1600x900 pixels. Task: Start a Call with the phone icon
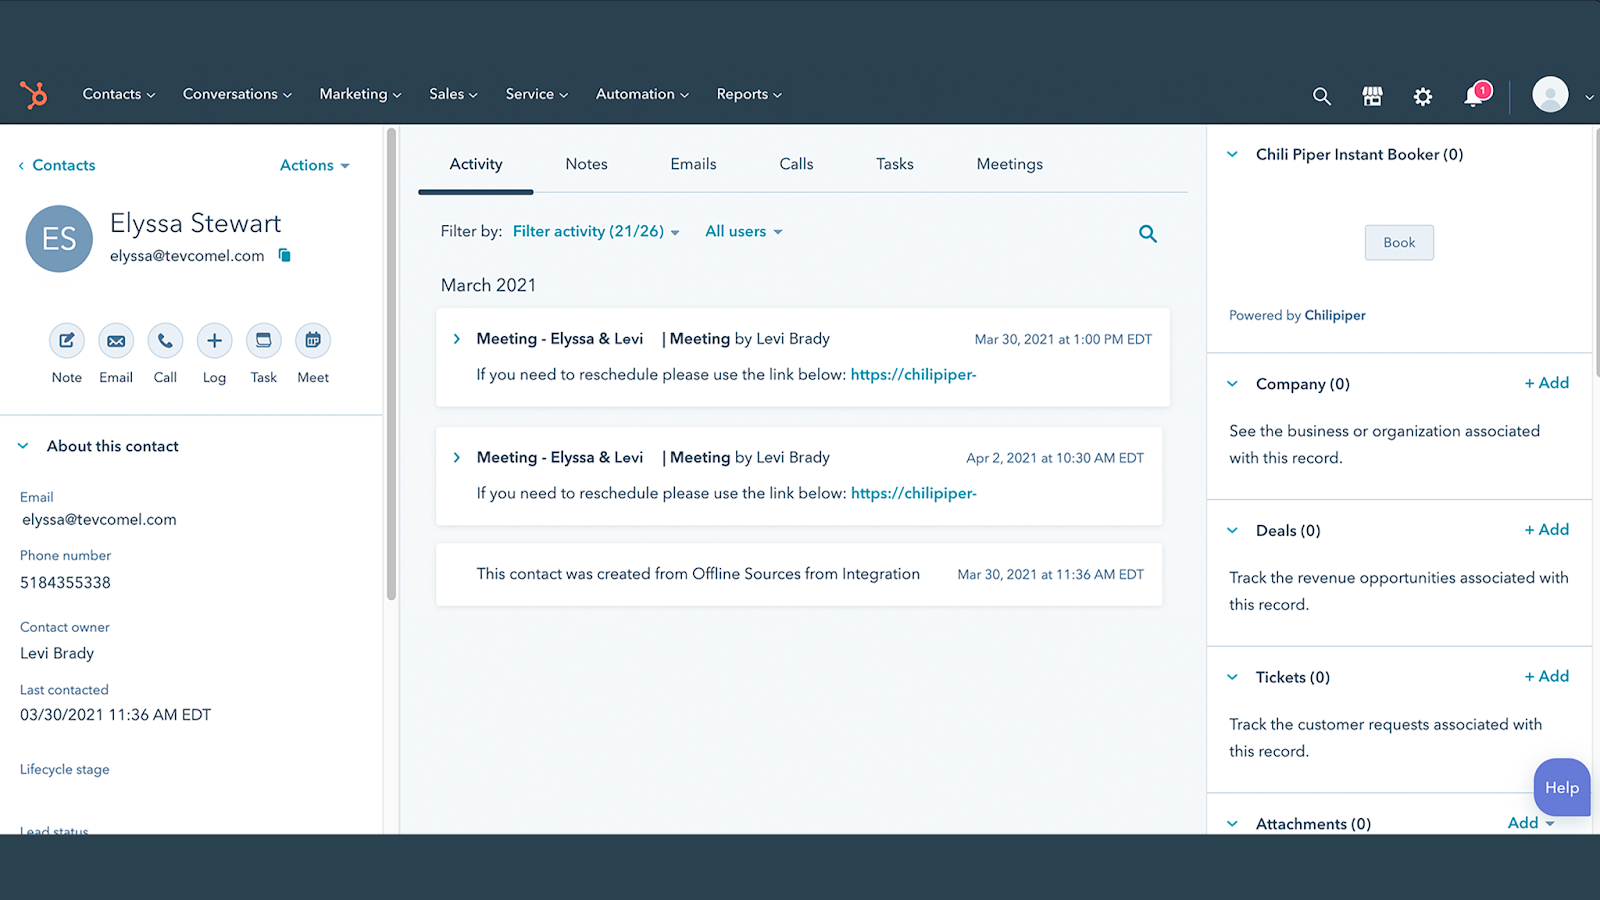[165, 341]
